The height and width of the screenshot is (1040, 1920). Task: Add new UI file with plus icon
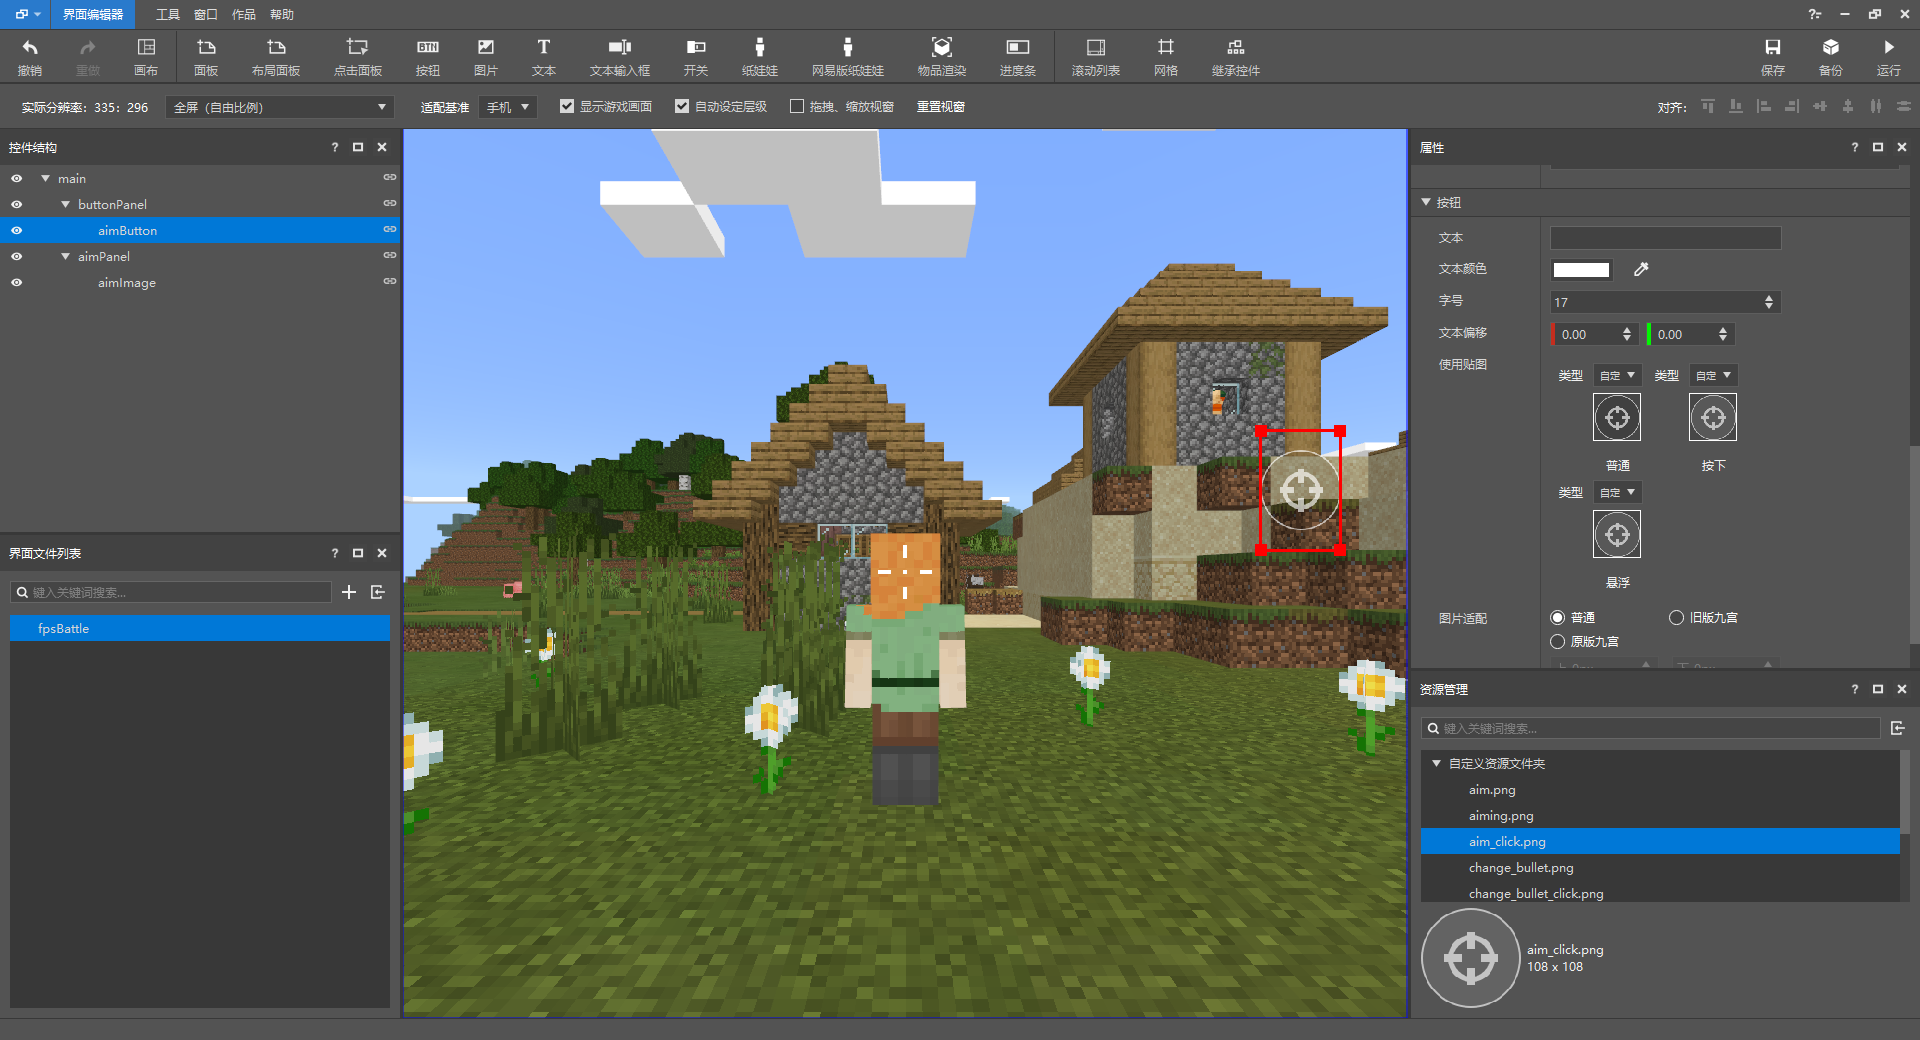pyautogui.click(x=349, y=592)
